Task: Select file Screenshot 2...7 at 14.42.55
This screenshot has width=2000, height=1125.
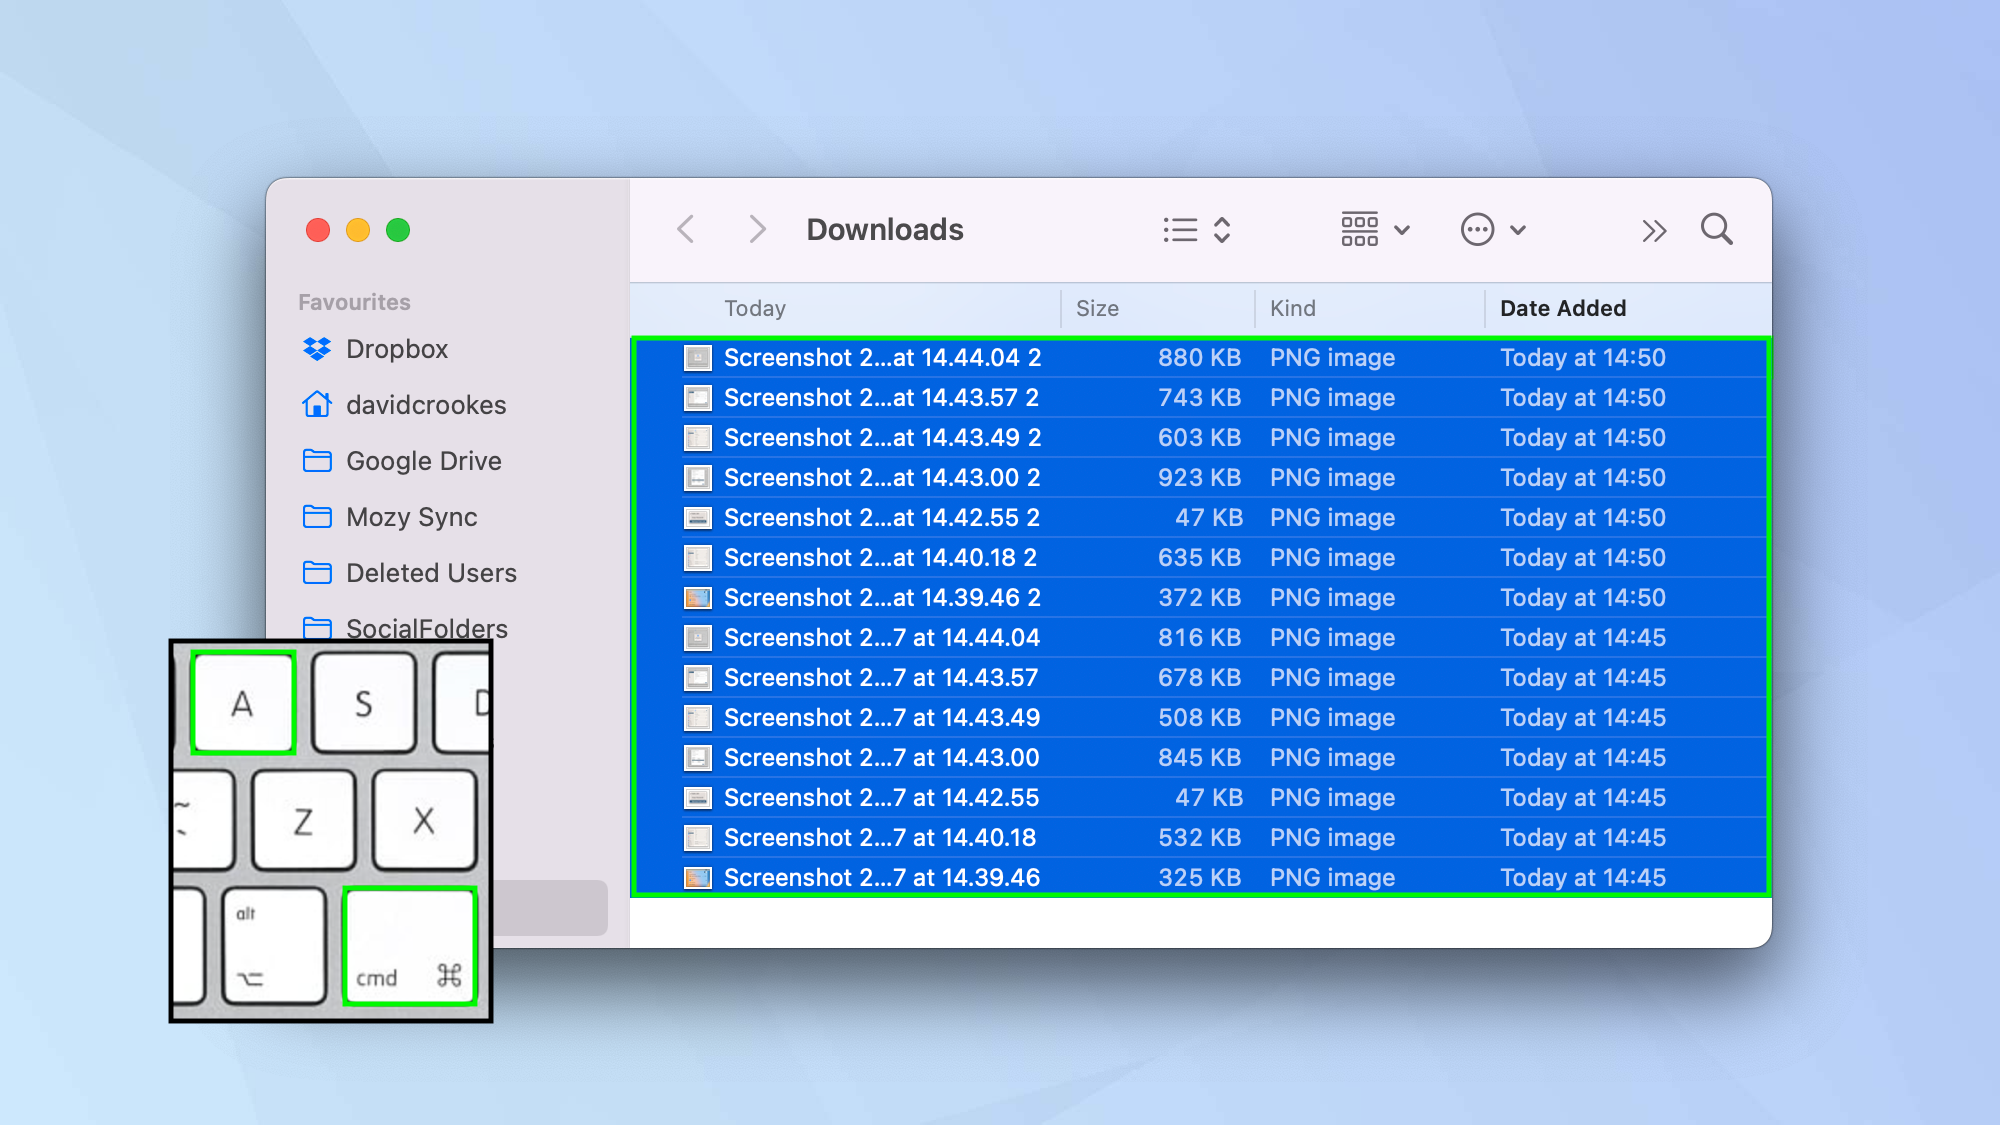Action: 1201,798
